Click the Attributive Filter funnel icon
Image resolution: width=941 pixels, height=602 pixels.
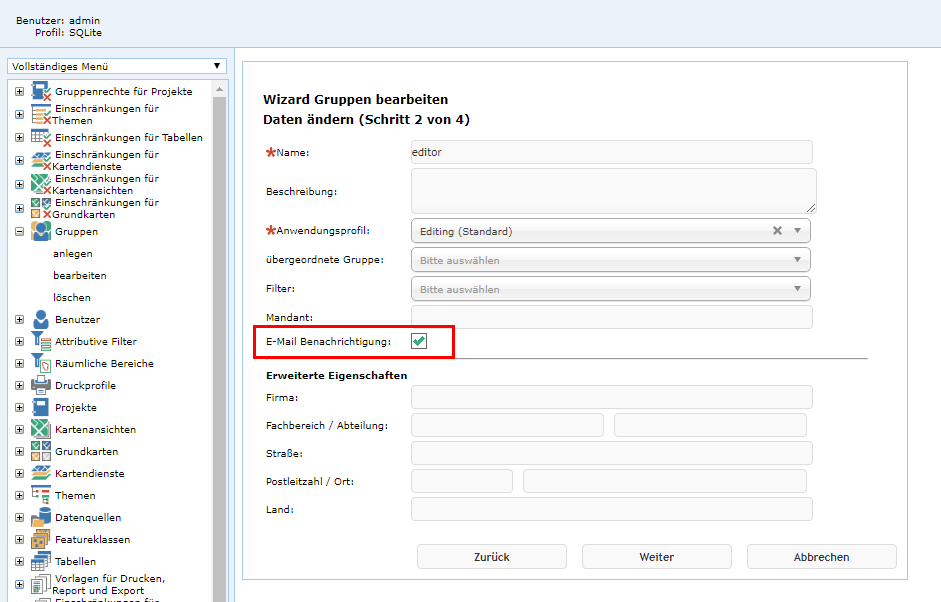coord(41,342)
